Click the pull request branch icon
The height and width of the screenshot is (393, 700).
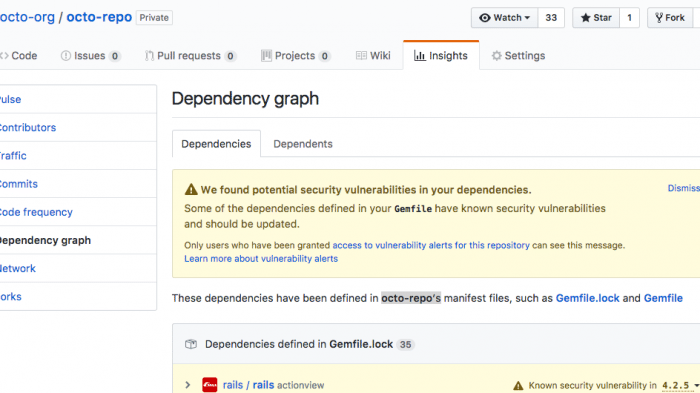coord(149,56)
